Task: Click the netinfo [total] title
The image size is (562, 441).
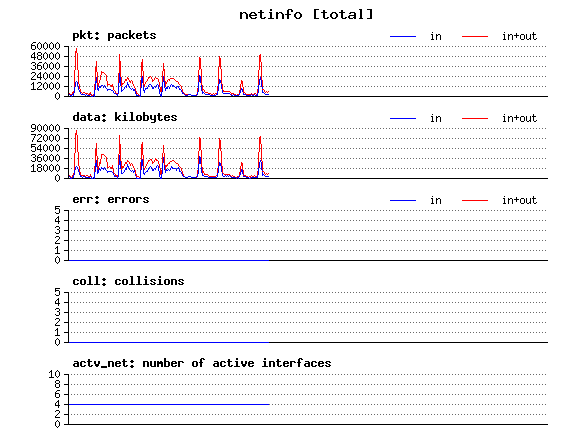Action: tap(306, 14)
